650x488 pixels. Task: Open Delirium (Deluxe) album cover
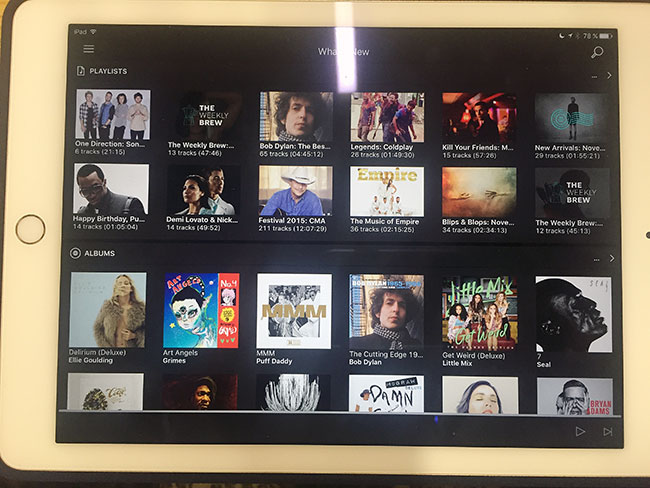(108, 310)
